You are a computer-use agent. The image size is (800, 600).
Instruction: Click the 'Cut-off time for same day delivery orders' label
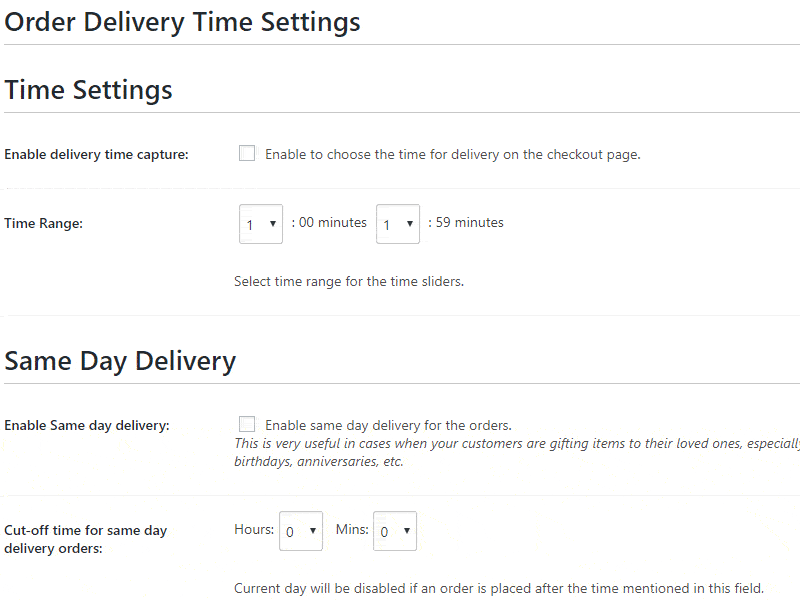[85, 539]
